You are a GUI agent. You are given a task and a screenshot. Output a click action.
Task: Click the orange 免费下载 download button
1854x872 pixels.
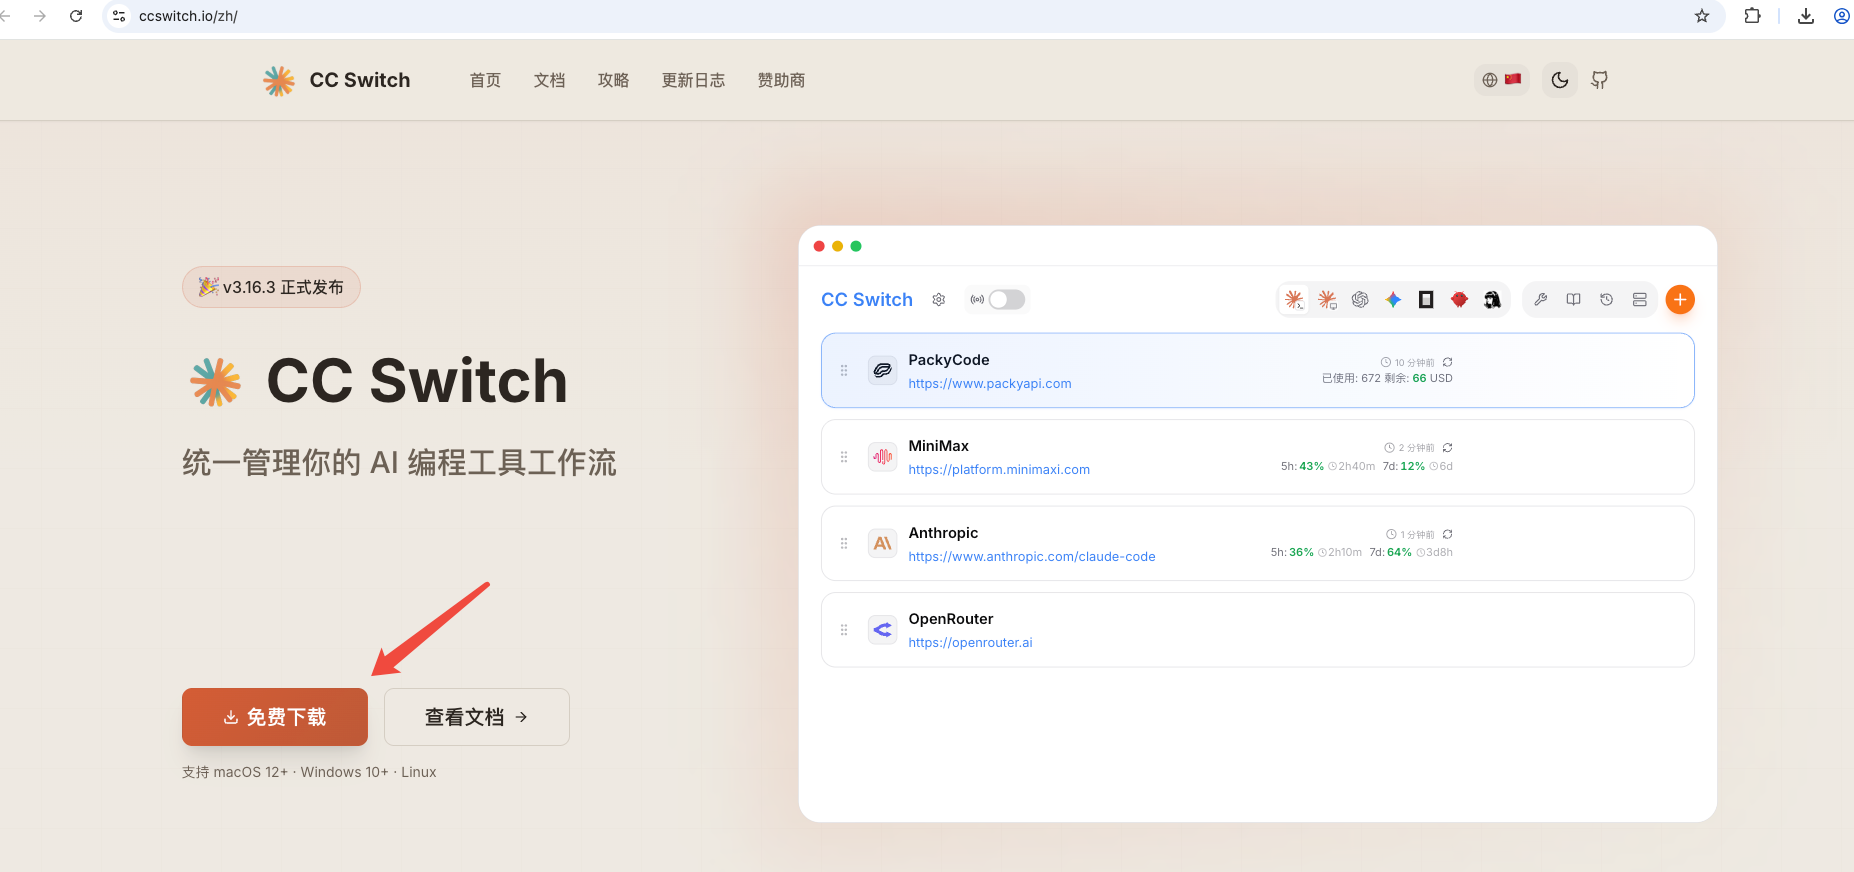tap(275, 717)
